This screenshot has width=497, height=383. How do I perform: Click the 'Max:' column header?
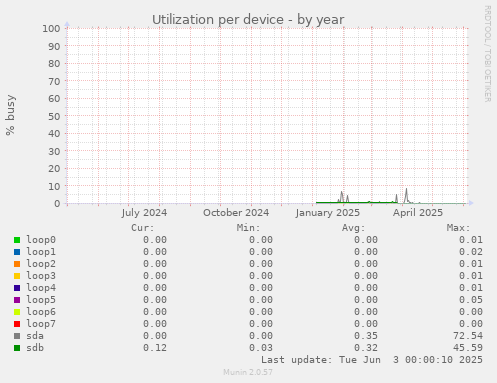458,228
